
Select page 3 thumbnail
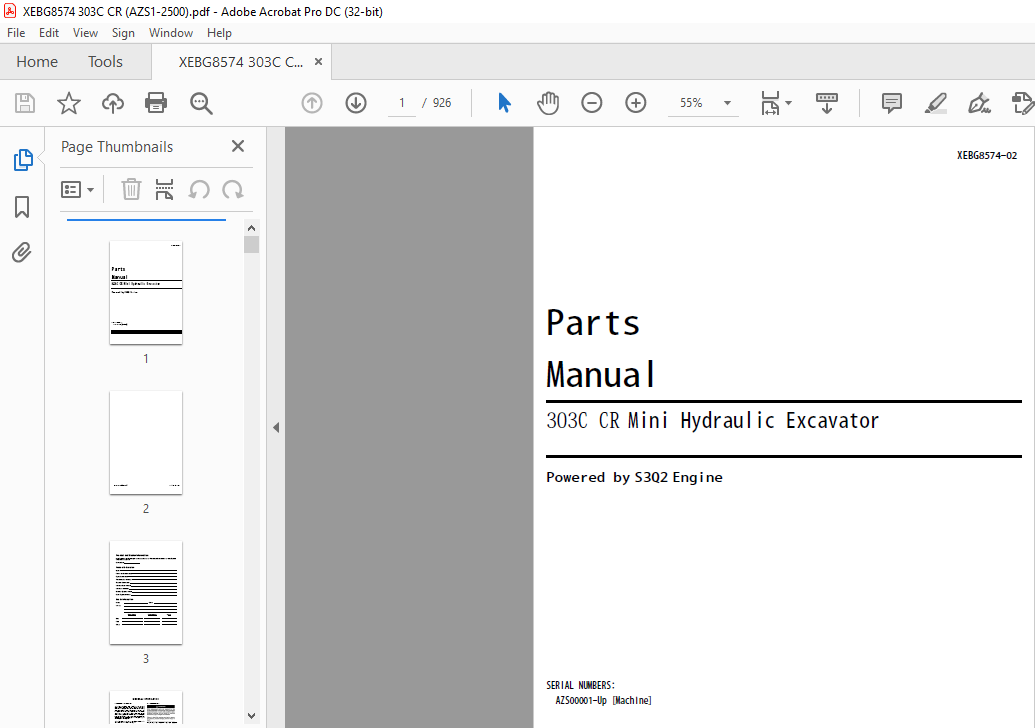(x=146, y=592)
